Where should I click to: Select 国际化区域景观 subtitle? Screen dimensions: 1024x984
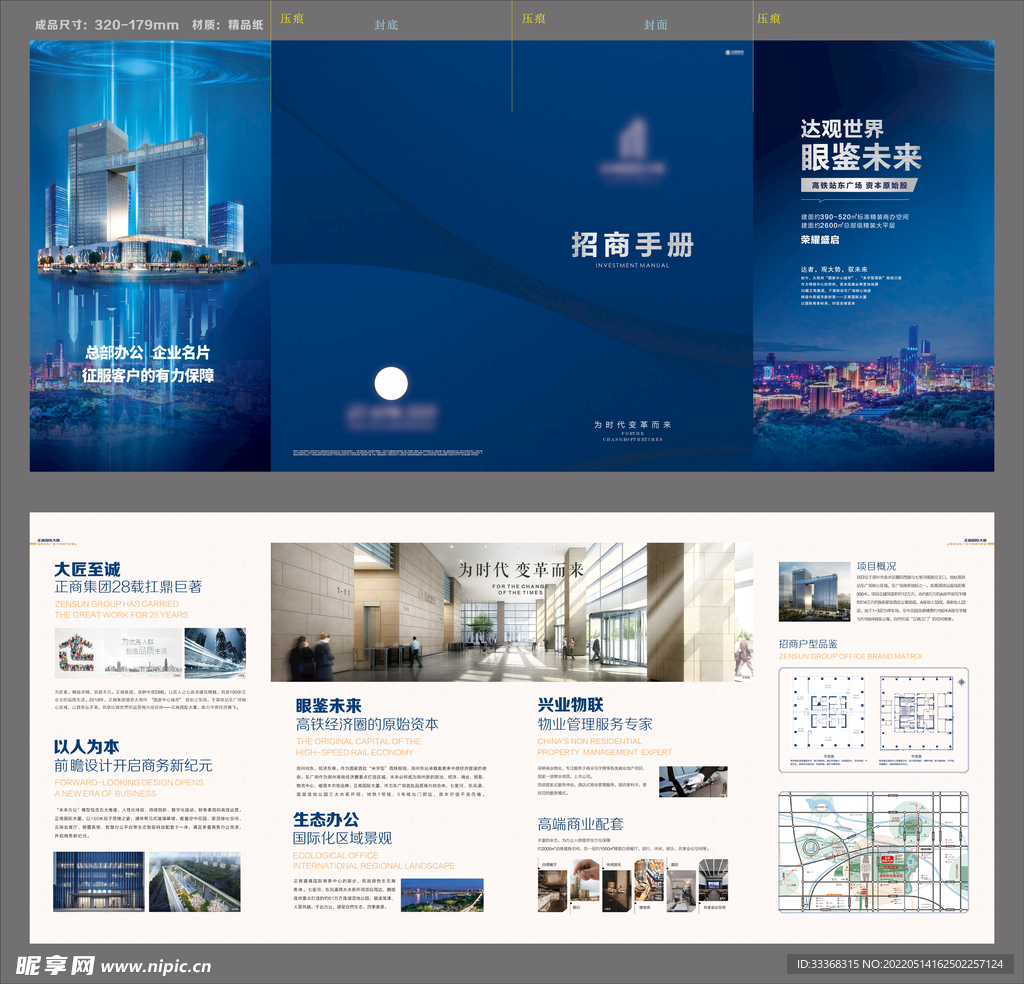click(x=342, y=838)
